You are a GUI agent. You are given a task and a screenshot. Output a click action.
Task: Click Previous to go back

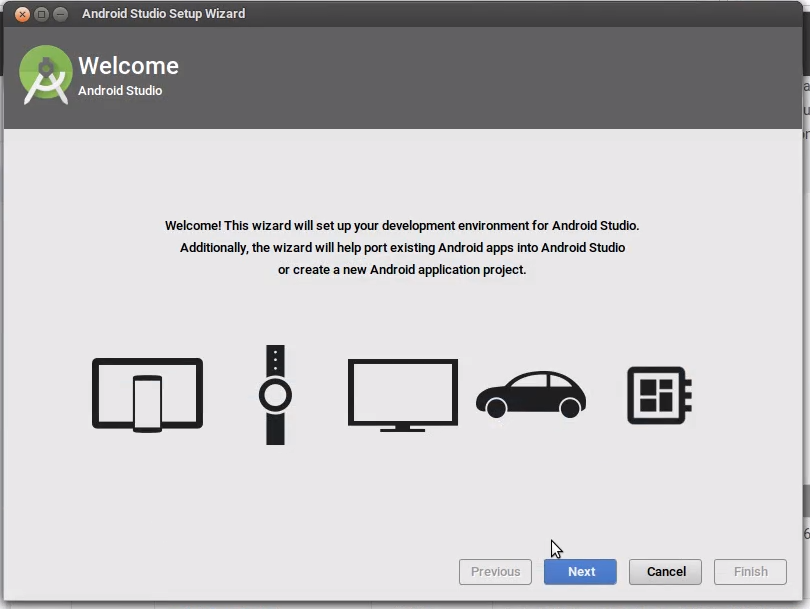[x=495, y=572]
